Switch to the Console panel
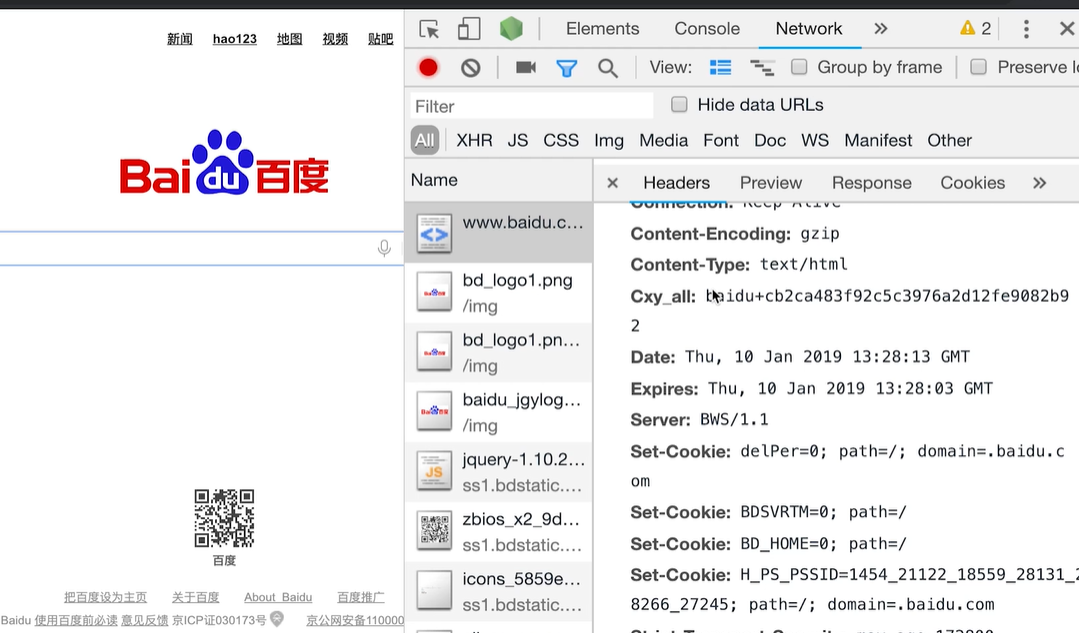Viewport: 1079px width, 633px height. [707, 29]
